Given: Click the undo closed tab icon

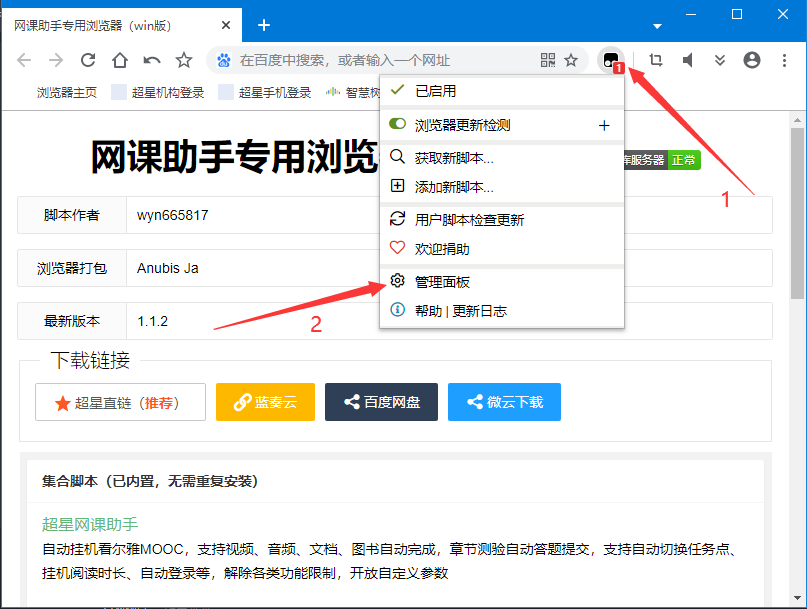Looking at the screenshot, I should [x=152, y=60].
